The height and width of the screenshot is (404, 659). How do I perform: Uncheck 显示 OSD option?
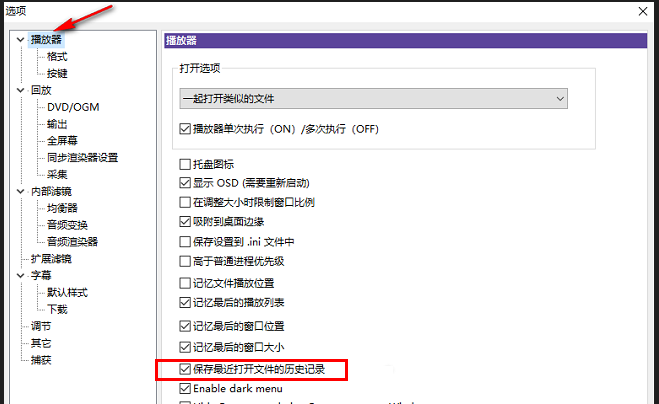(185, 183)
